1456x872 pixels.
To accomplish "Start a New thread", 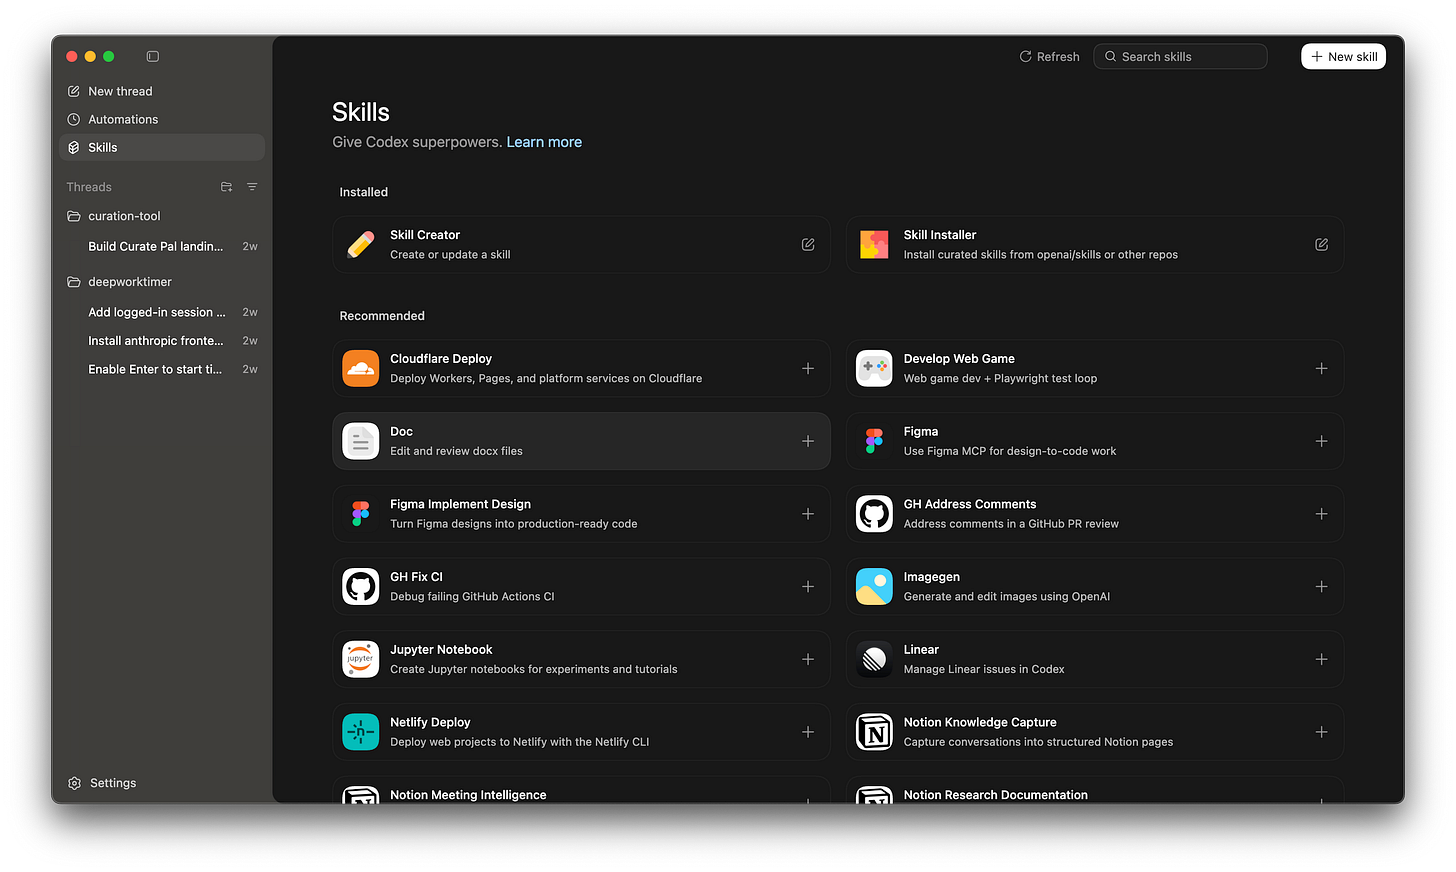I will (x=162, y=91).
